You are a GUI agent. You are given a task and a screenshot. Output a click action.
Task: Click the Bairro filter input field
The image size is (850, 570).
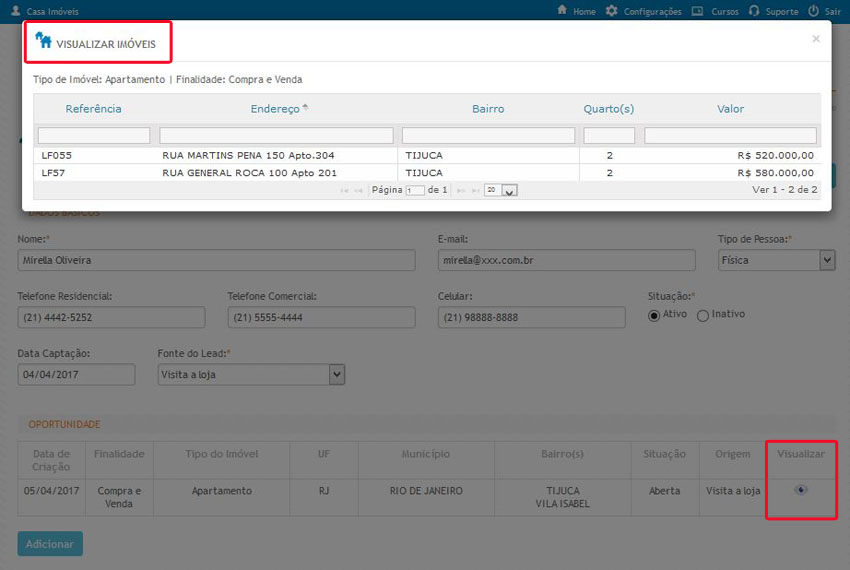[x=488, y=135]
